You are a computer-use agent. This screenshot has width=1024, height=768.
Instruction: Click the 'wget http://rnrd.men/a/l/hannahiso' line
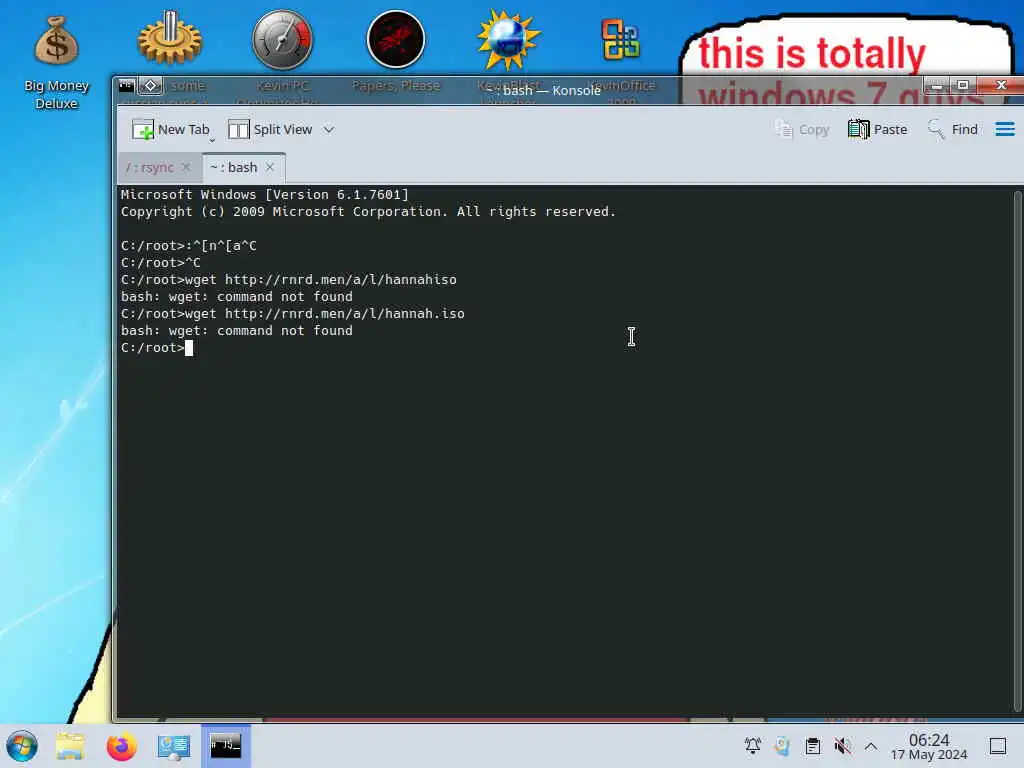click(289, 280)
